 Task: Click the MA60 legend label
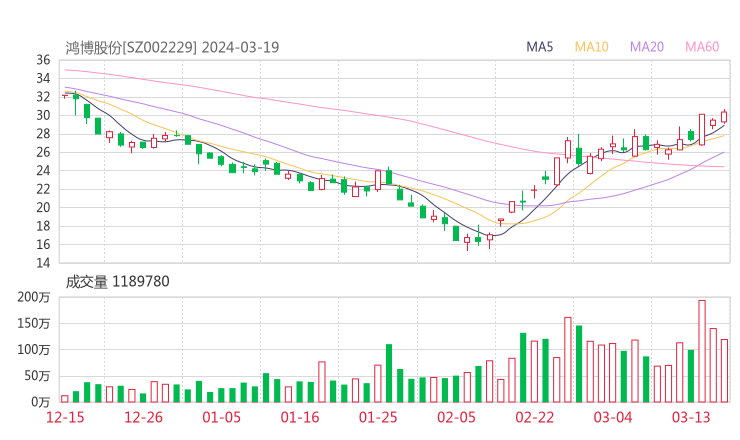click(702, 47)
